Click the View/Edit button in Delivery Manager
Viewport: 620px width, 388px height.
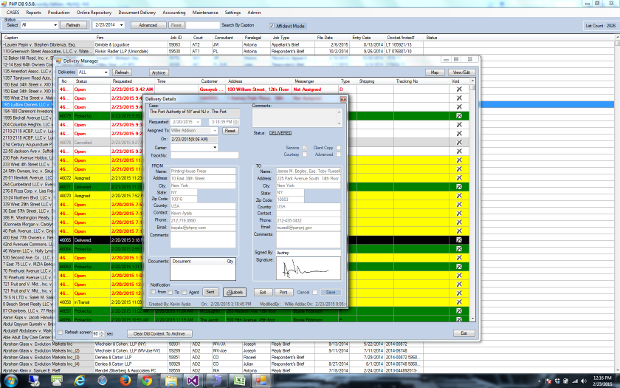pos(461,72)
